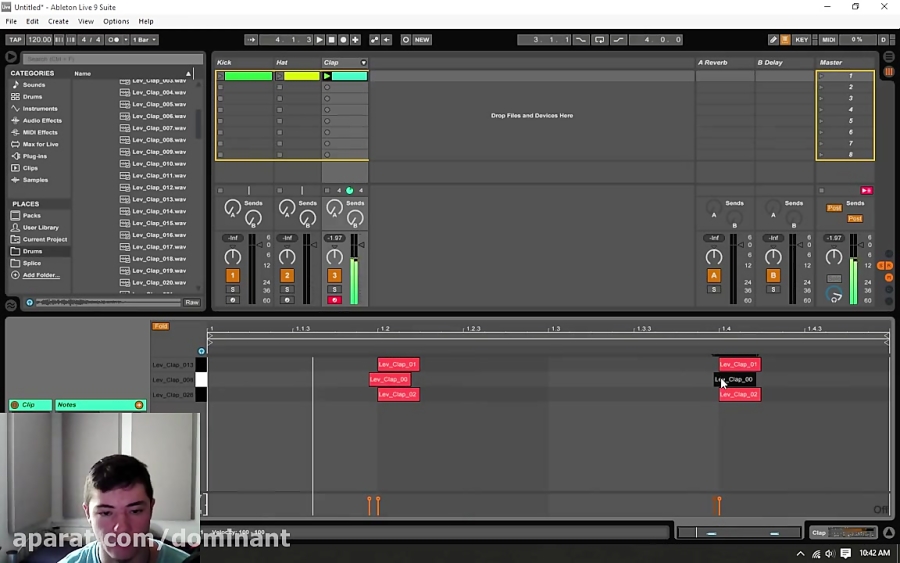
Task: Click the Follow playback arrow icon
Action: point(251,40)
